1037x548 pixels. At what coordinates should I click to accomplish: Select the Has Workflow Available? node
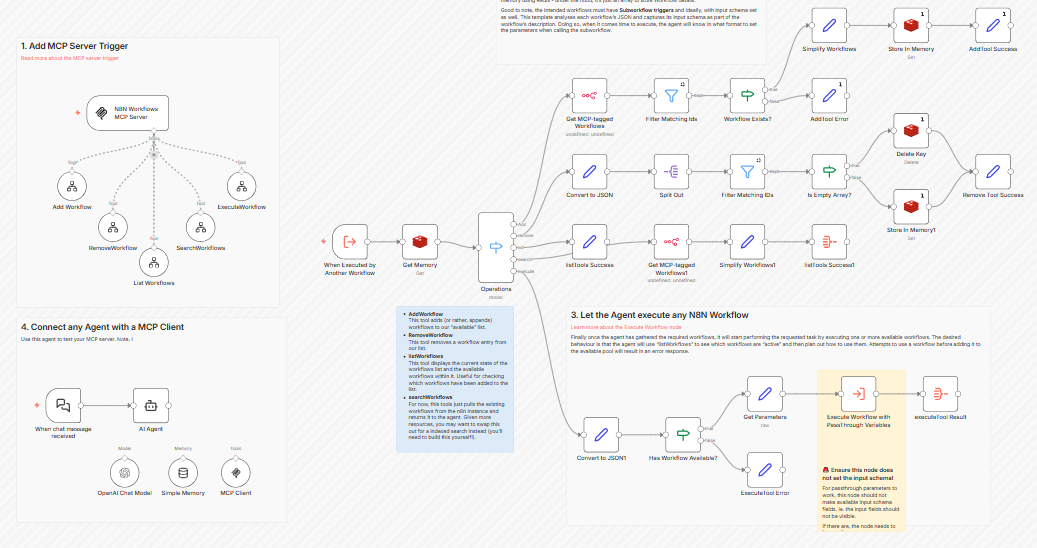point(683,435)
